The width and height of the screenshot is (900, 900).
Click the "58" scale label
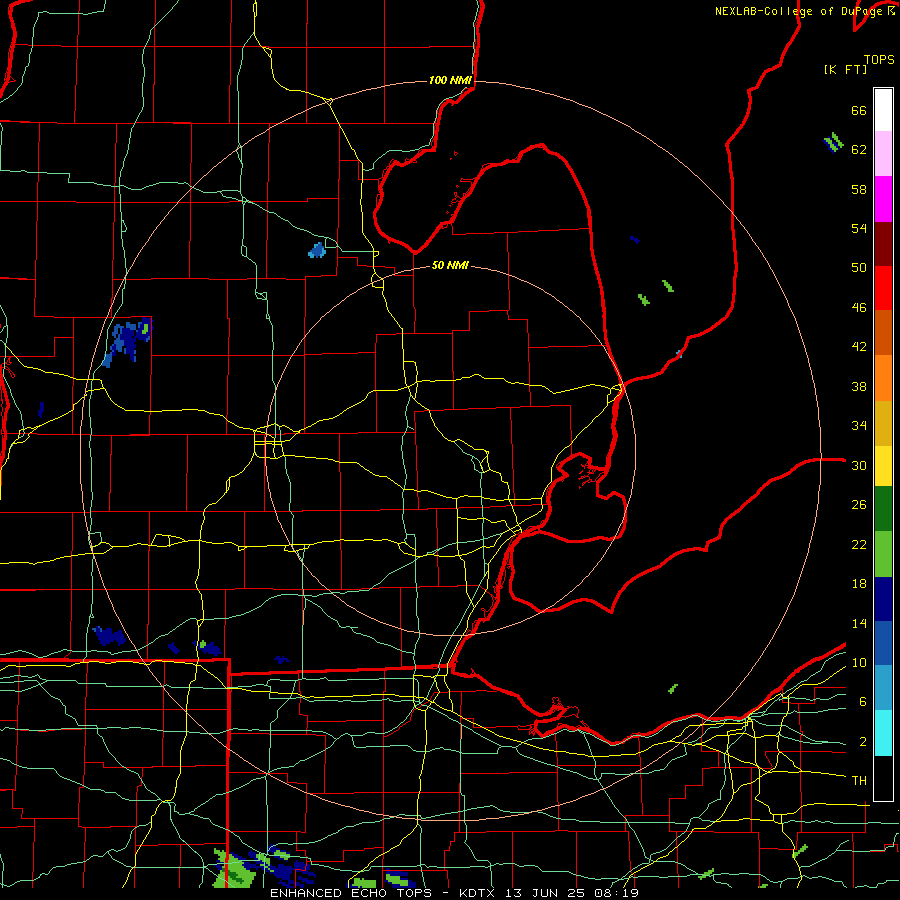[859, 189]
